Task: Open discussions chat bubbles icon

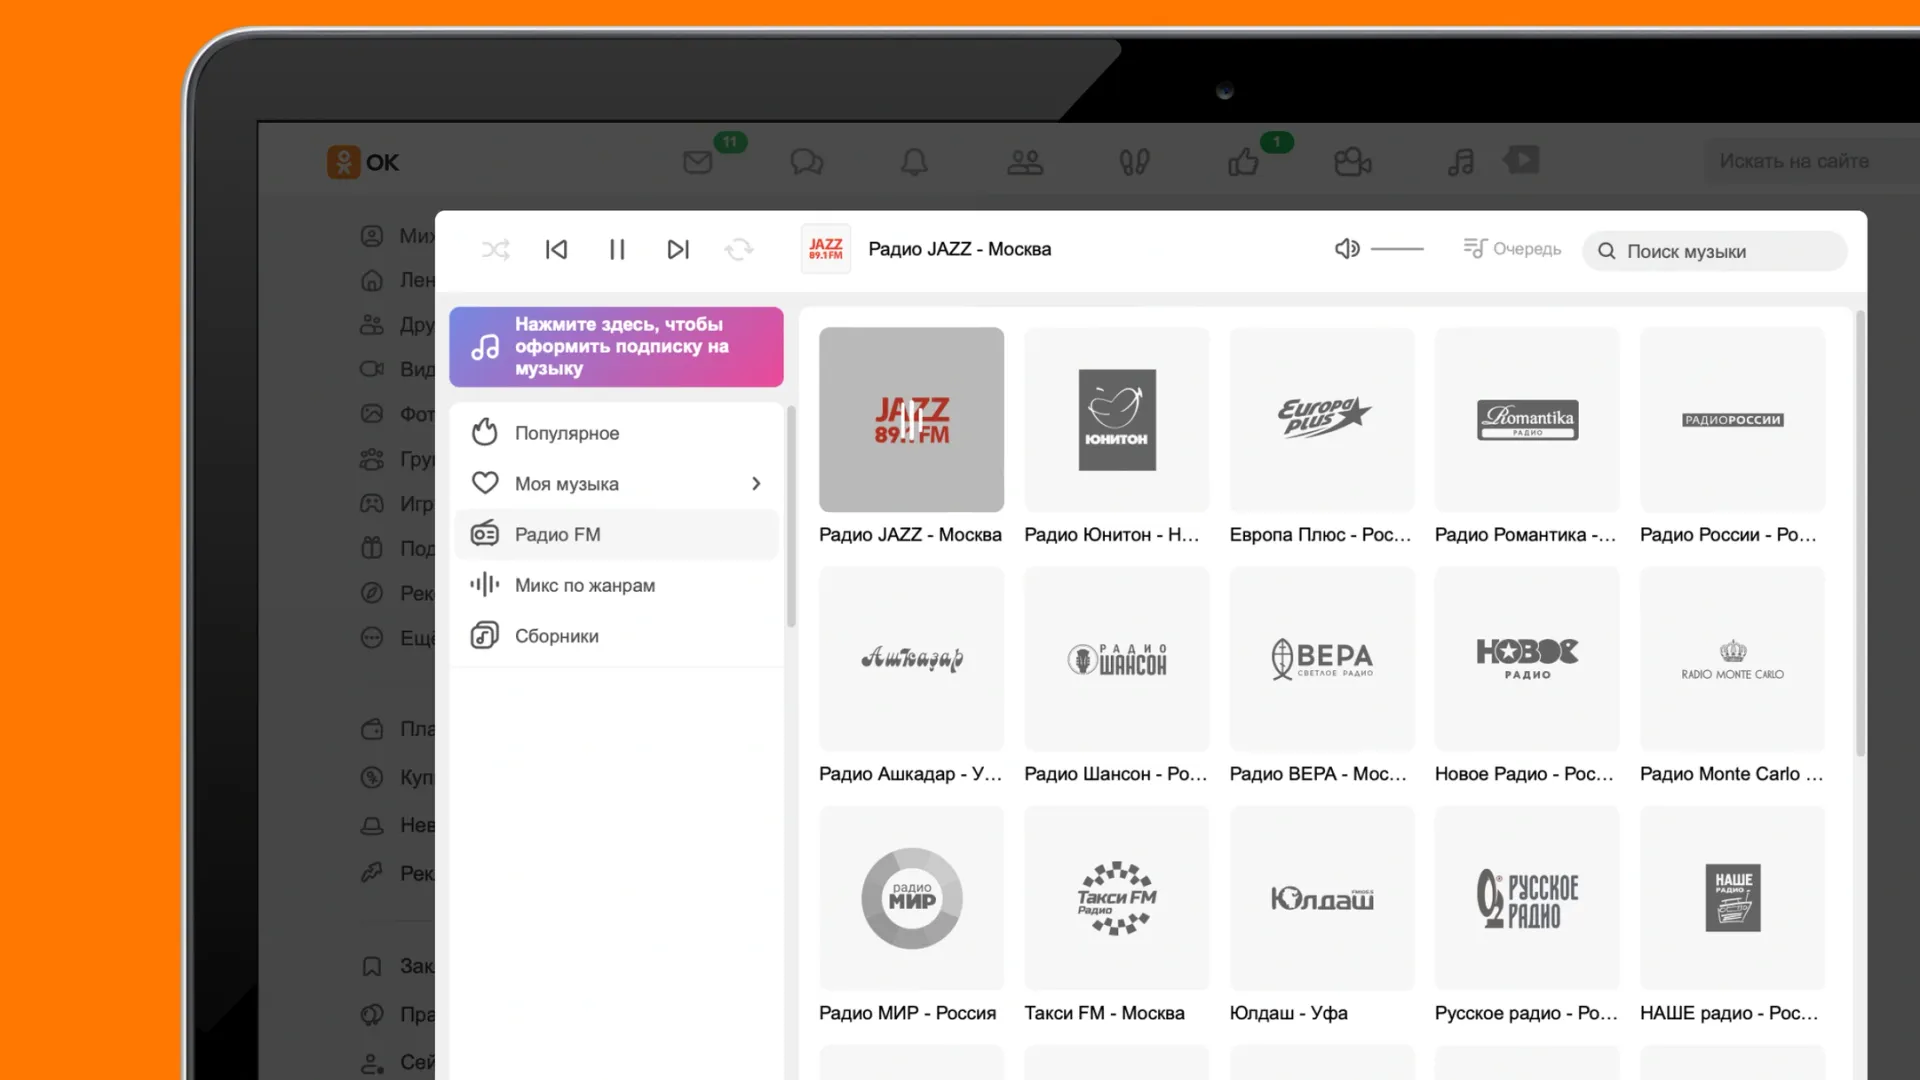Action: [807, 162]
